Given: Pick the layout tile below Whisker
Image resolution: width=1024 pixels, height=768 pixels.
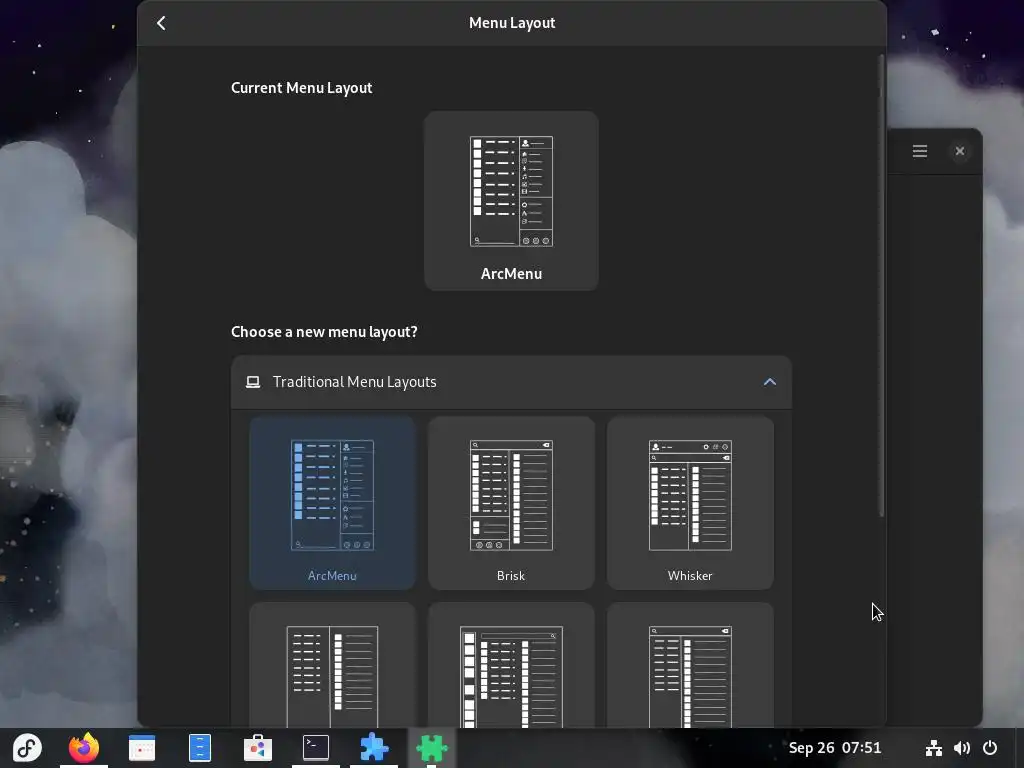Looking at the screenshot, I should tap(690, 665).
